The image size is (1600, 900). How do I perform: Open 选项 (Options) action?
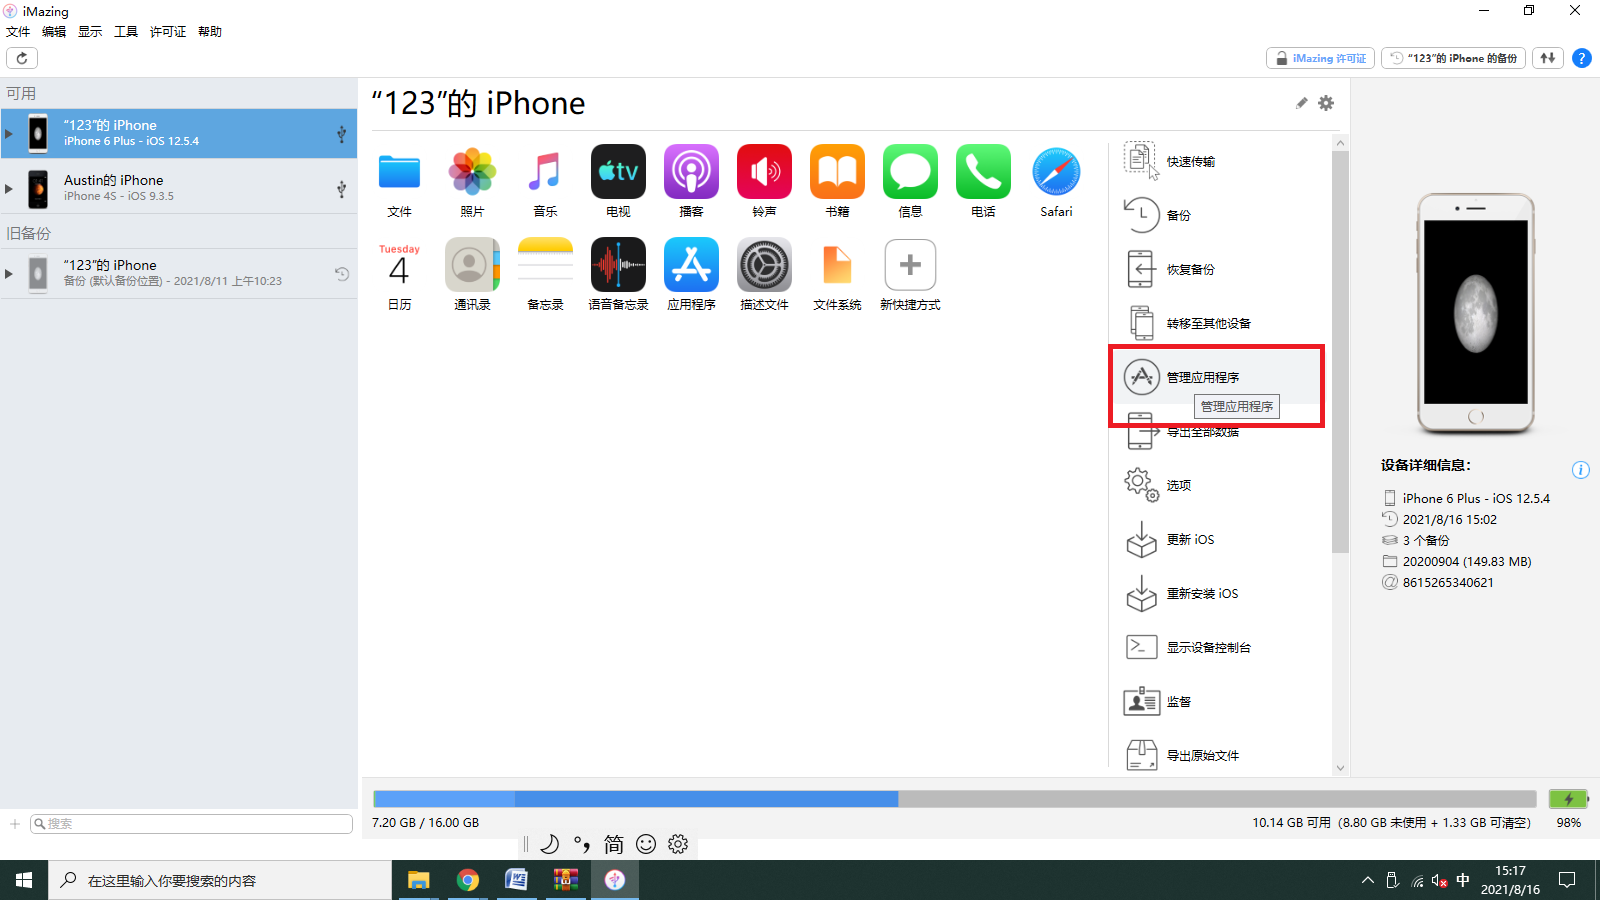point(1219,485)
